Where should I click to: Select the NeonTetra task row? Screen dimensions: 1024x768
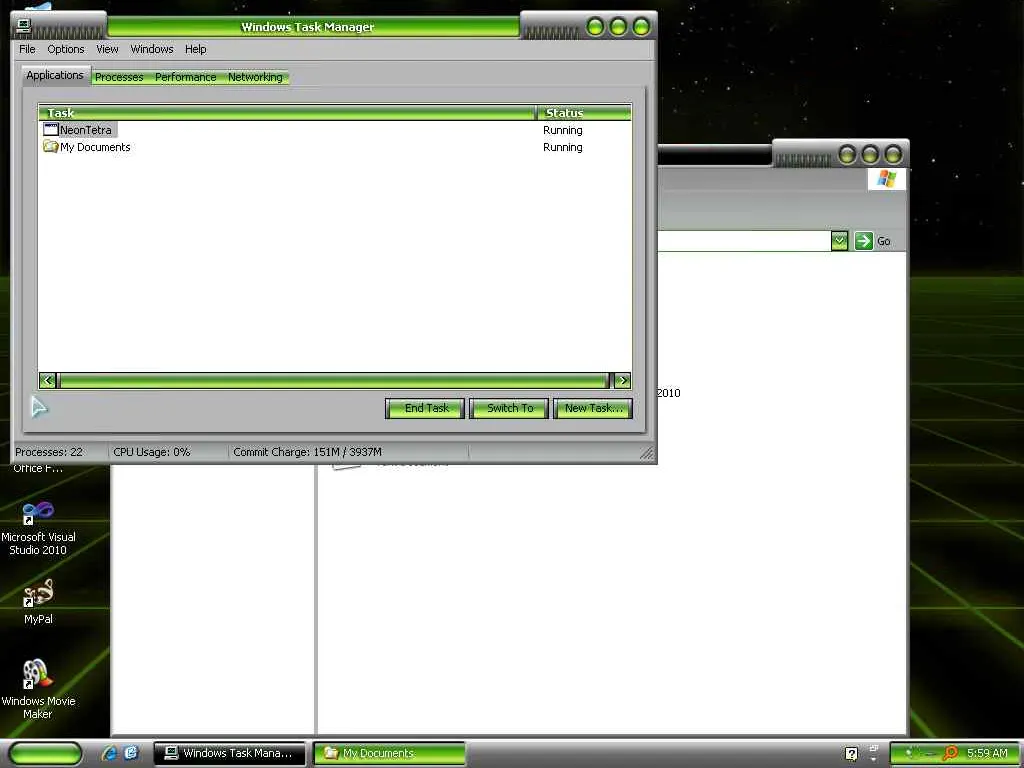pyautogui.click(x=334, y=130)
